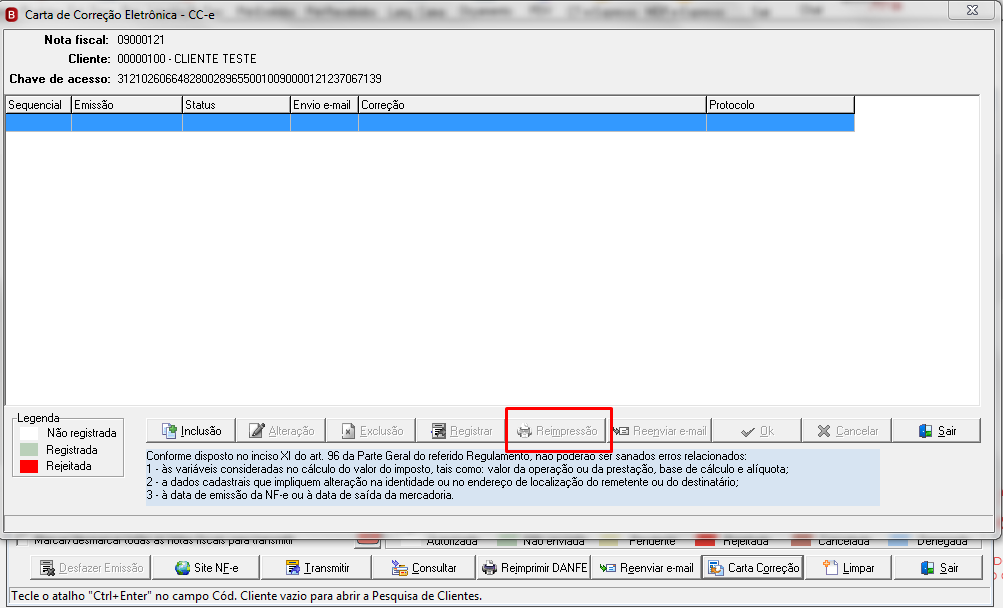The width and height of the screenshot is (1003, 608).
Task: Click the Inclusão button icon
Action: pyautogui.click(x=169, y=431)
